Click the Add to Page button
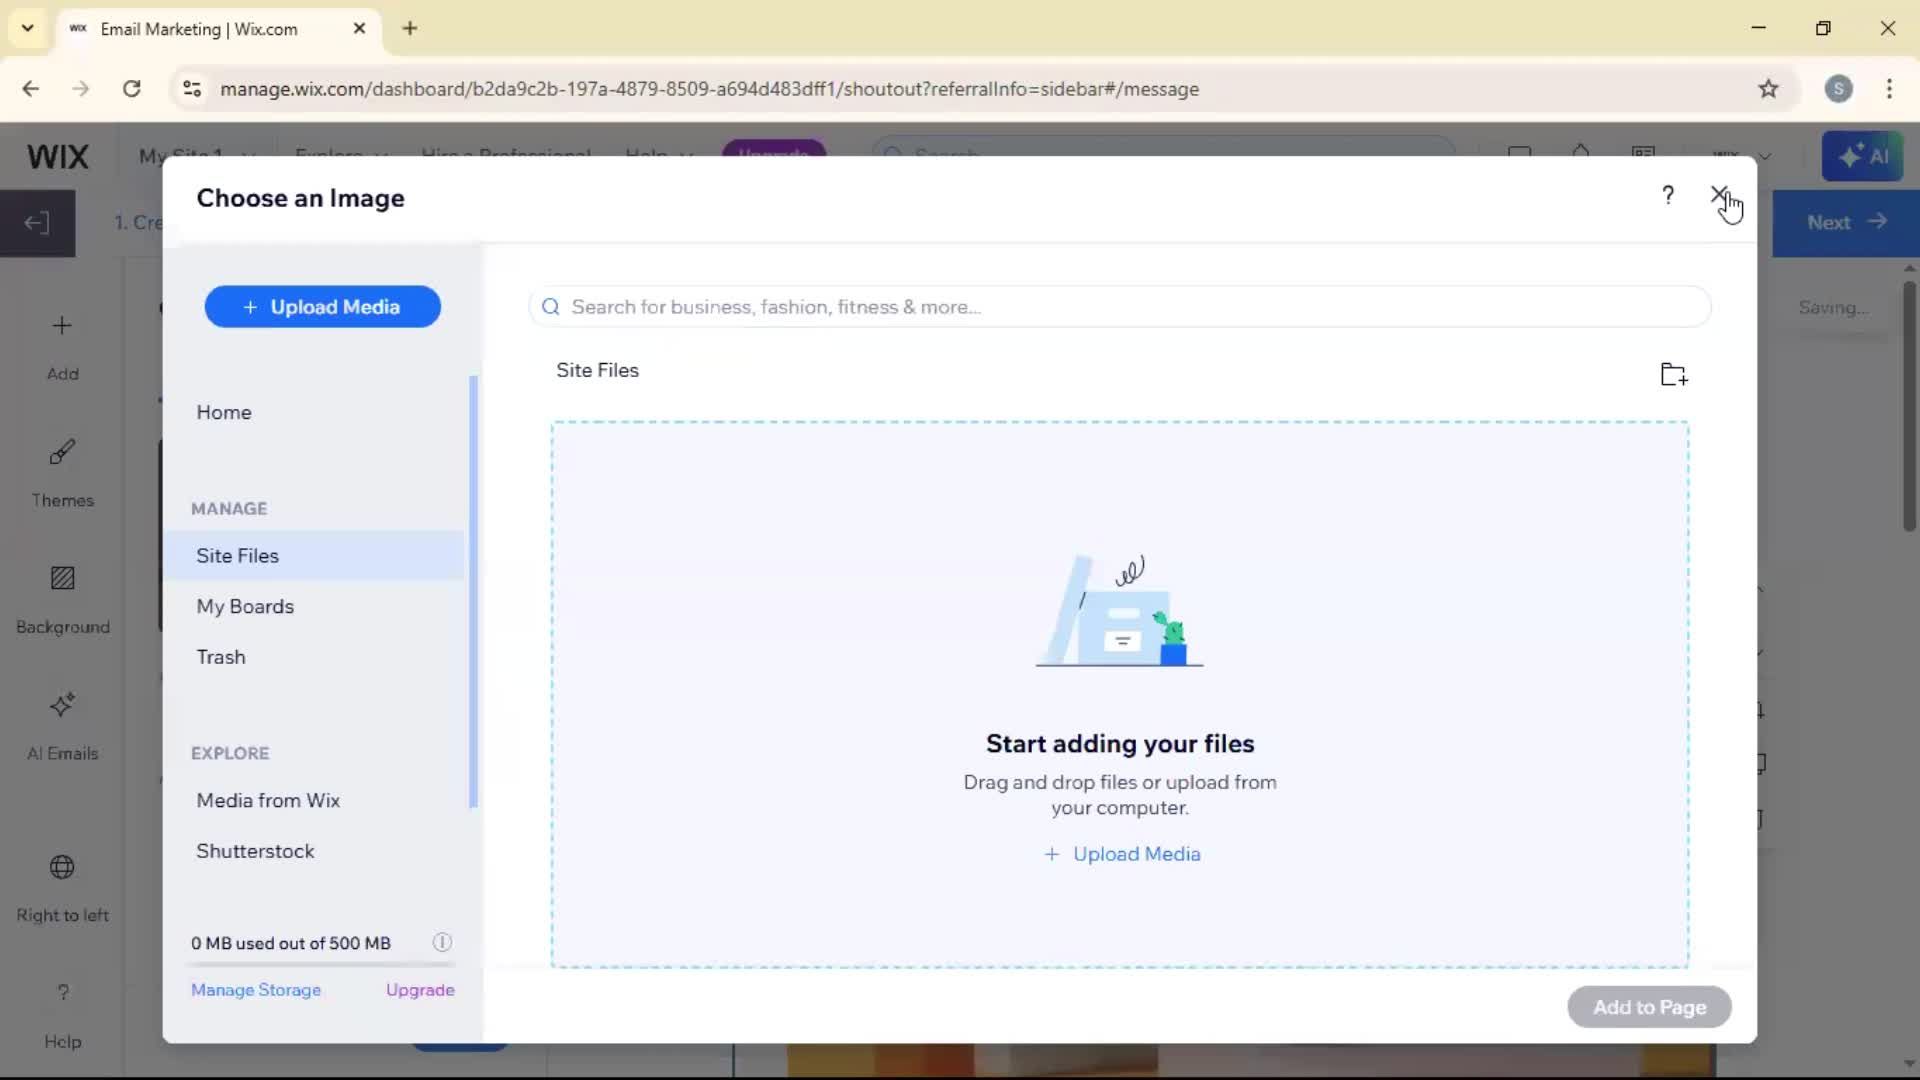 (1649, 1007)
